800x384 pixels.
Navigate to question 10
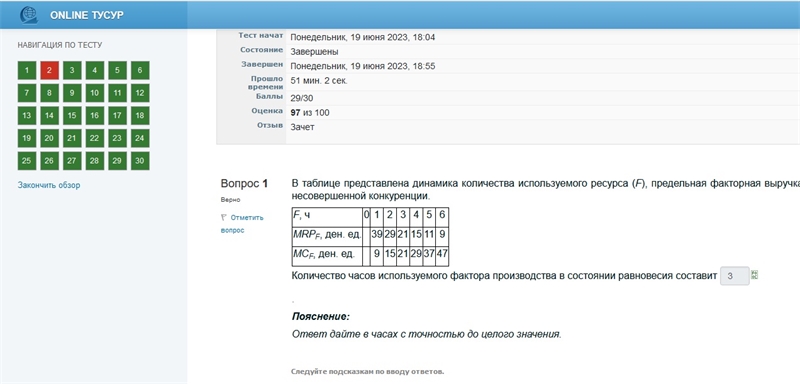point(94,93)
